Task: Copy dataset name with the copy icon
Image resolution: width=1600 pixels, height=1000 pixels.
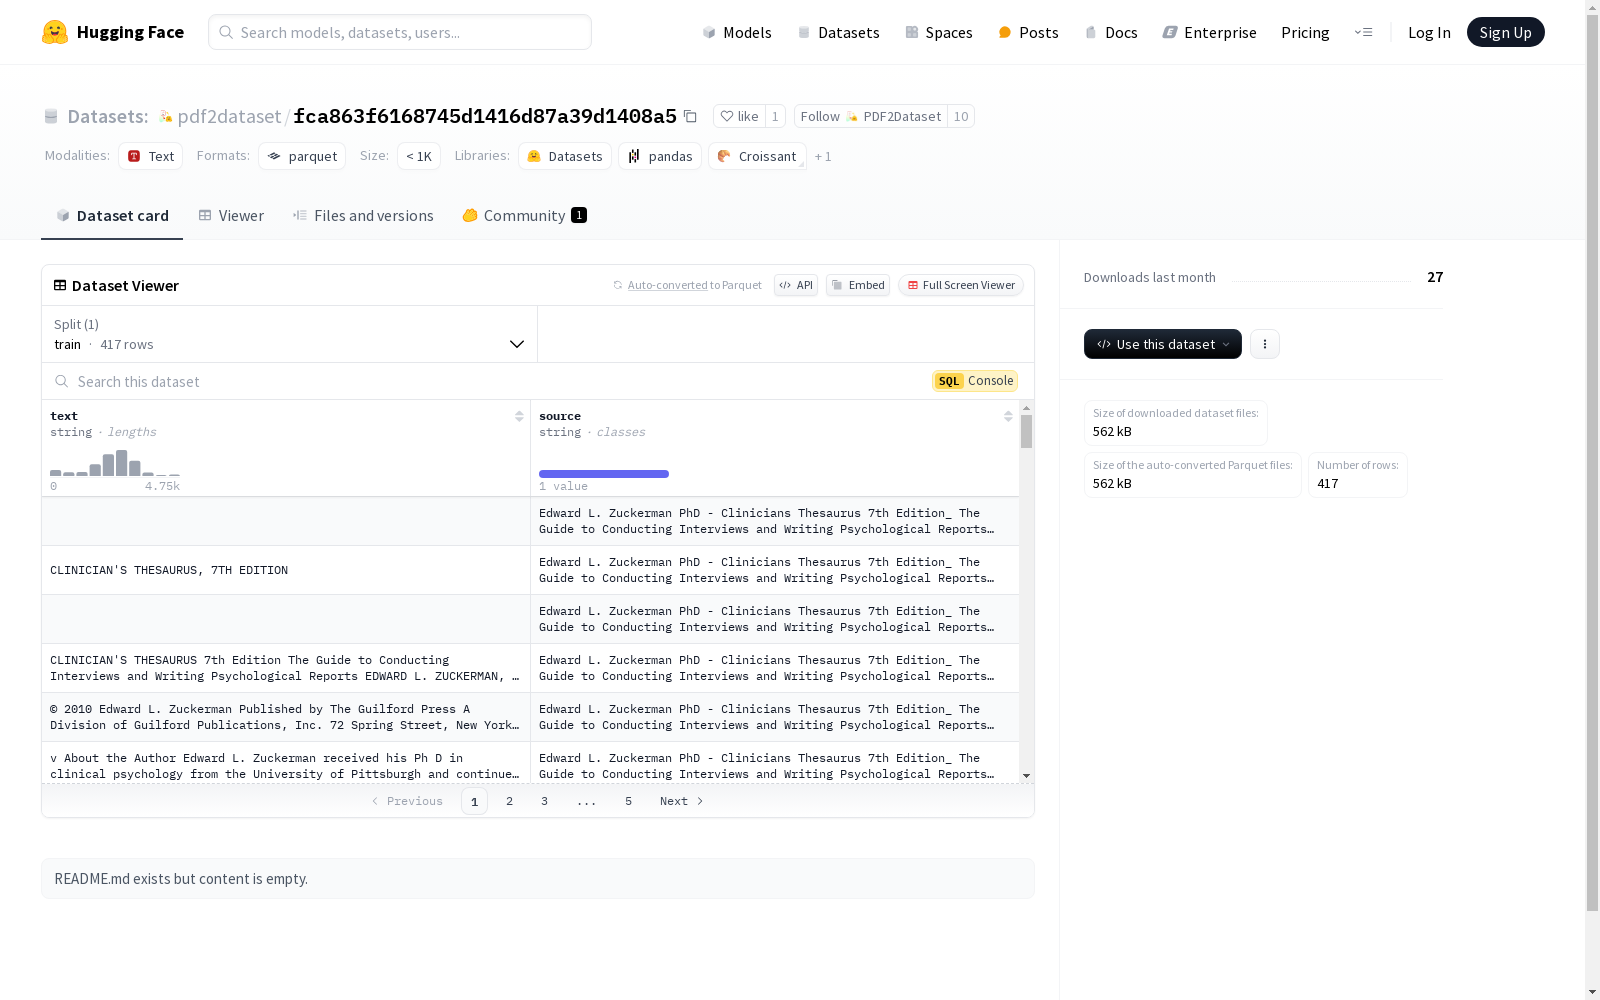Action: 690,116
